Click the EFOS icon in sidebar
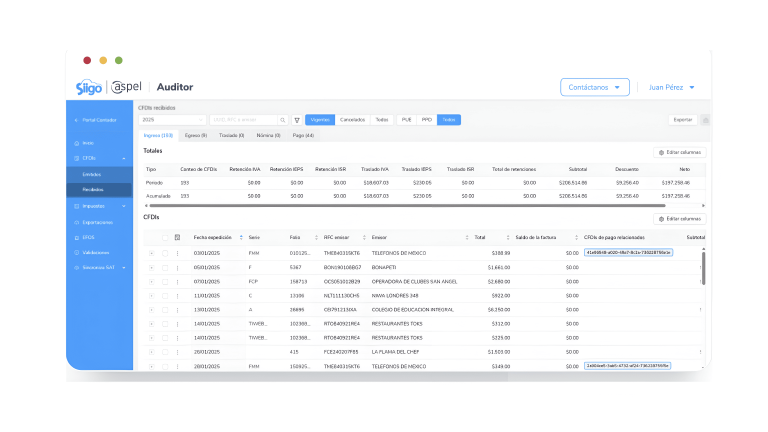 [76, 237]
